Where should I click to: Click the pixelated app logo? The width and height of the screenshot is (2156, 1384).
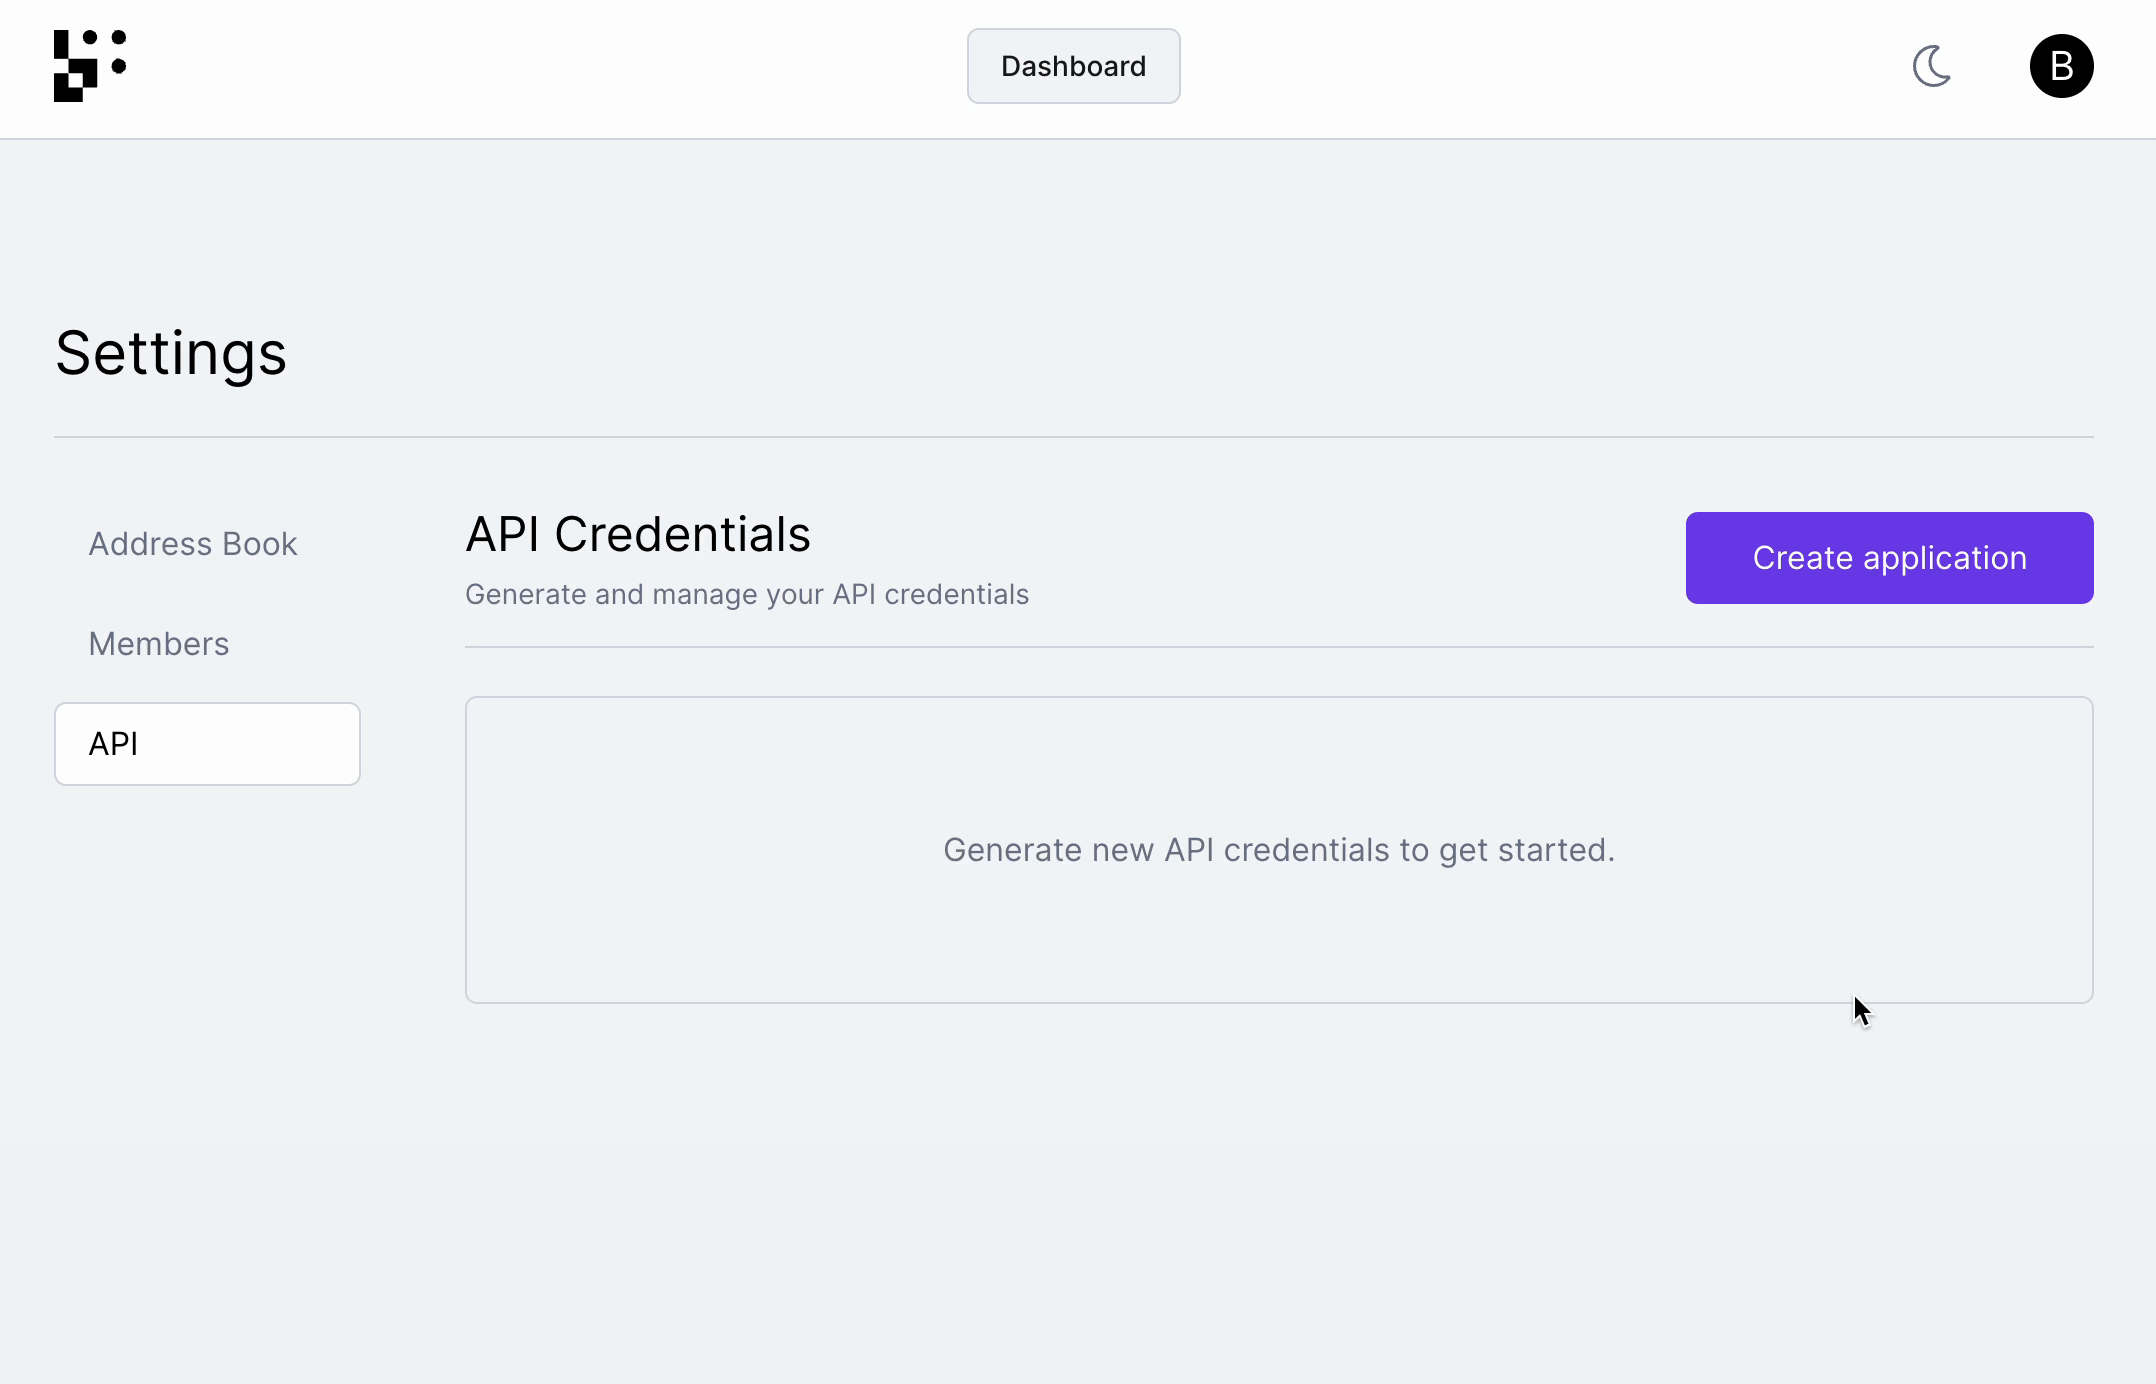[x=89, y=66]
